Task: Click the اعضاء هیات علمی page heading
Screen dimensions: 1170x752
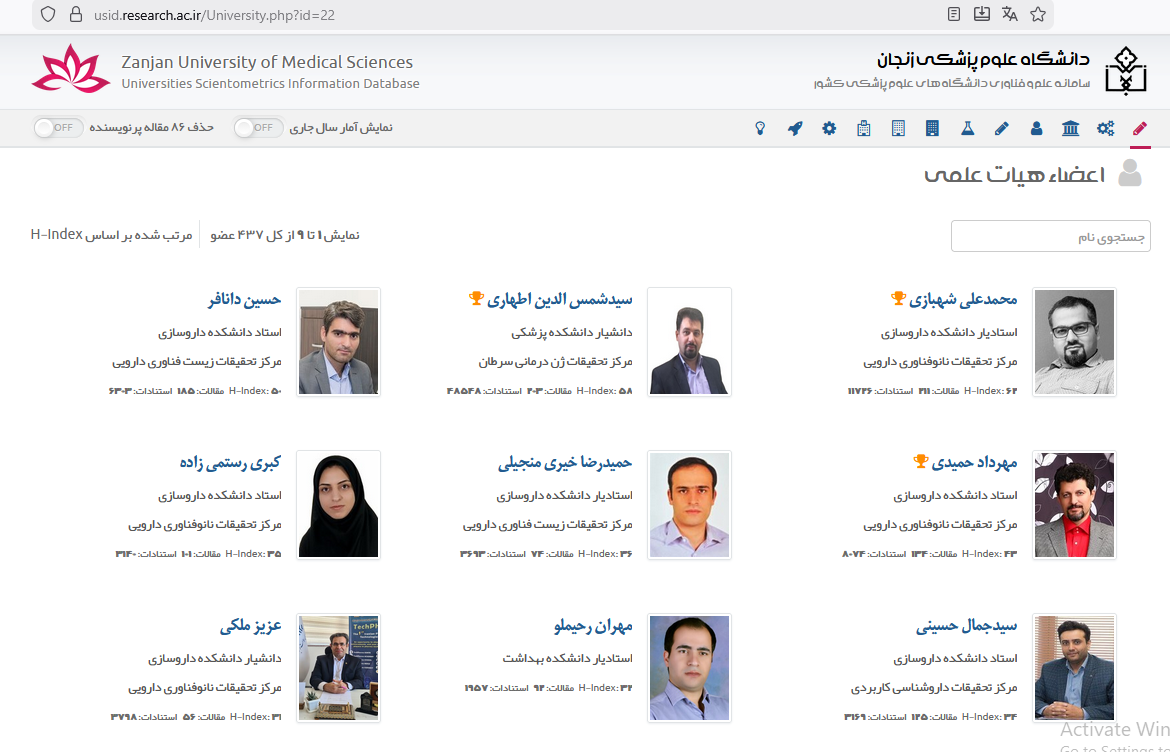Action: pyautogui.click(x=1015, y=175)
